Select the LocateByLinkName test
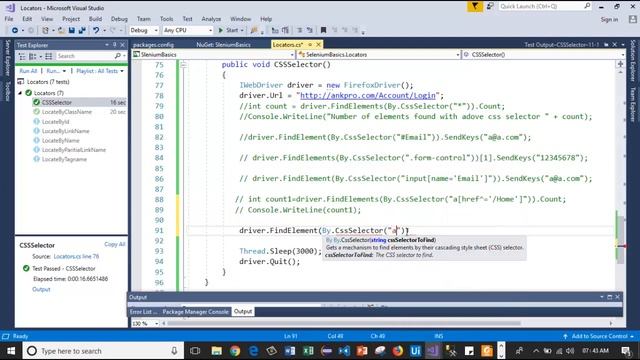The width and height of the screenshot is (640, 360). 65,131
